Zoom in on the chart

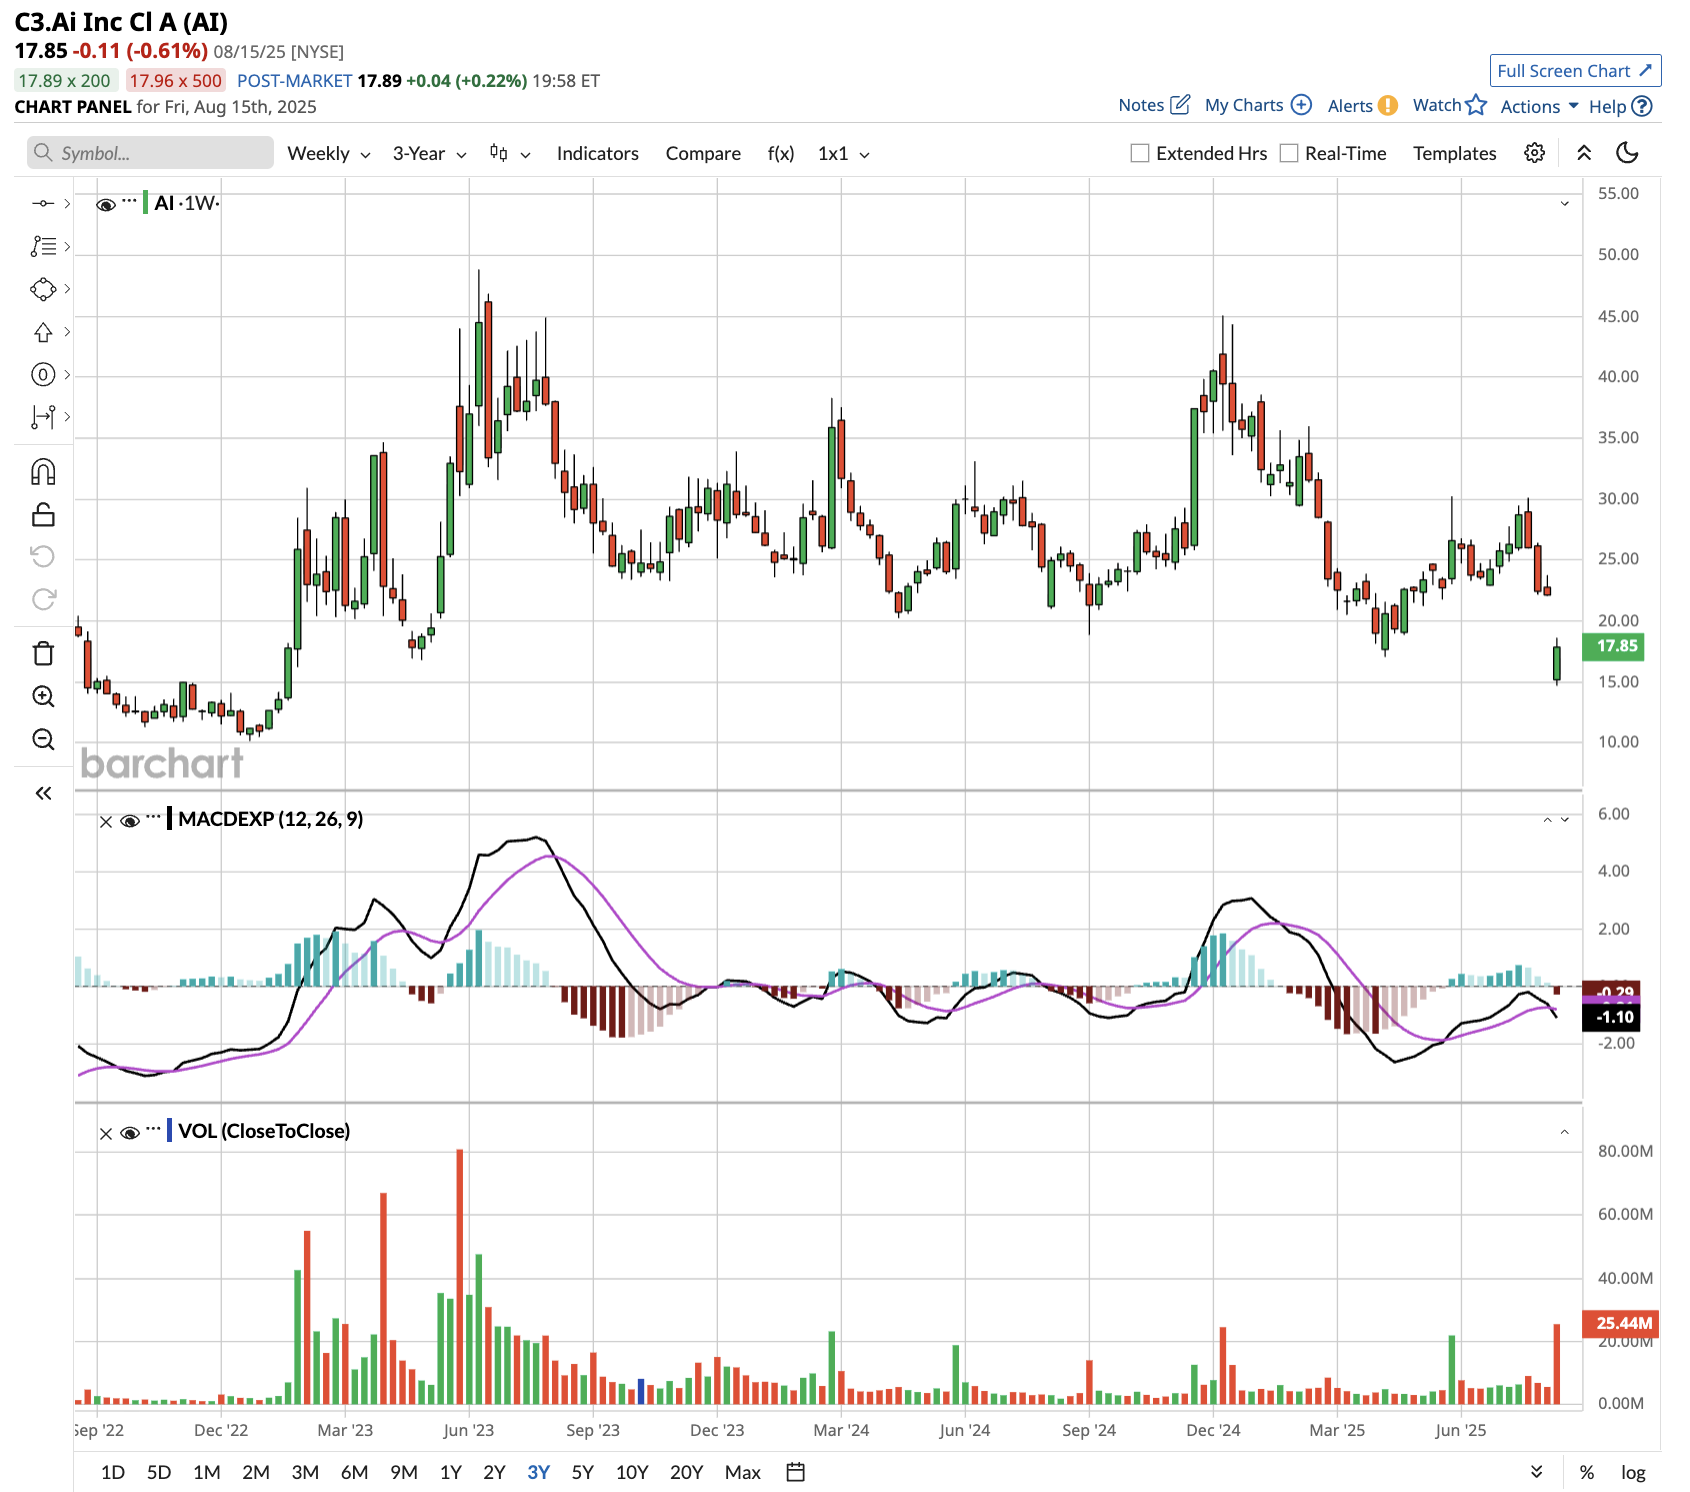[x=43, y=696]
